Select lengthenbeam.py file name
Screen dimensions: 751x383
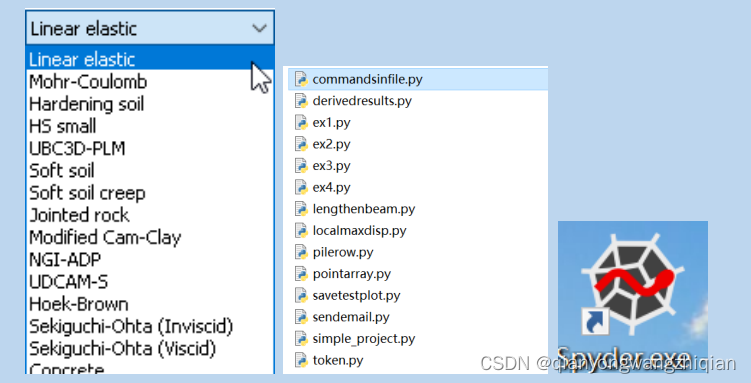coord(364,209)
